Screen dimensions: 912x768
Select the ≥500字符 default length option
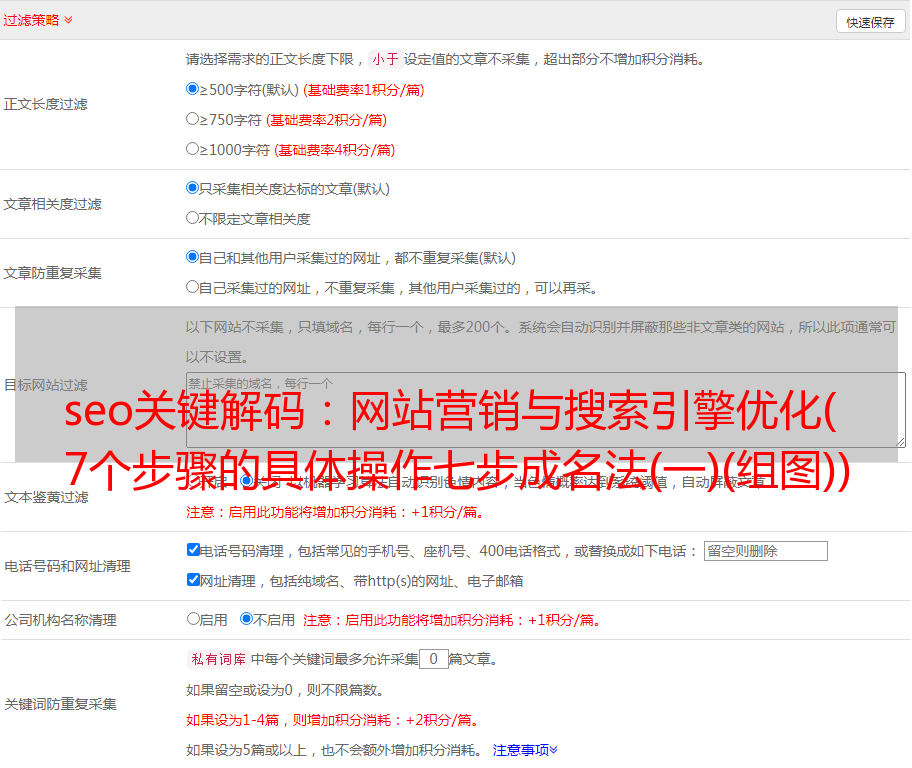tap(192, 88)
